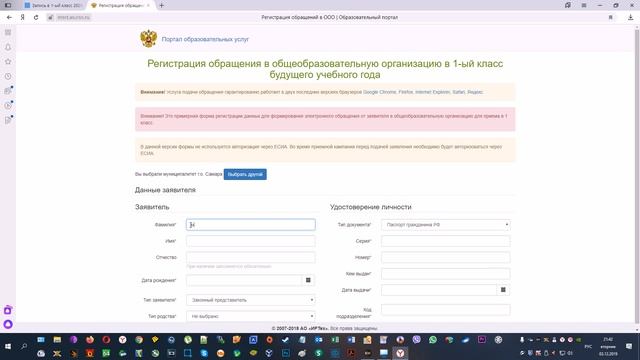This screenshot has width=640, height=360.
Task: Click the active Yandex Browser taskbar icon
Action: [400, 353]
